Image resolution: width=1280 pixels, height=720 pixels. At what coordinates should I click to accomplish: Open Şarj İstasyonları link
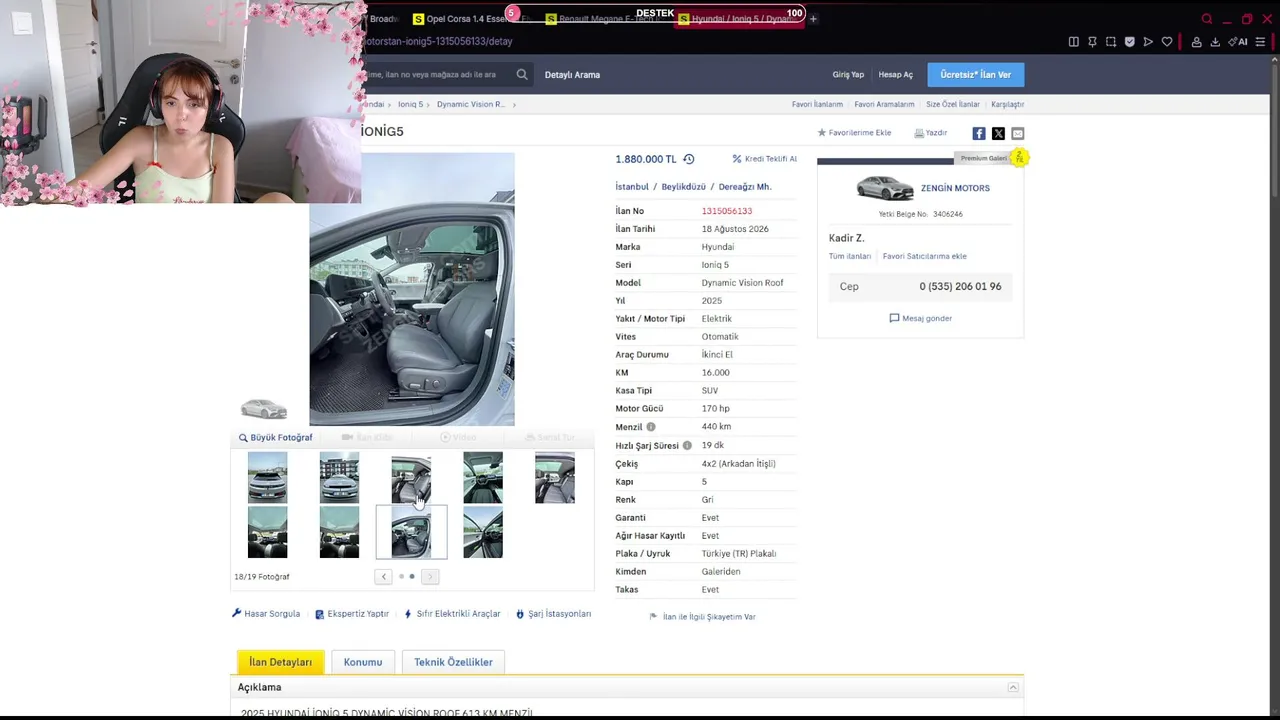tap(553, 614)
